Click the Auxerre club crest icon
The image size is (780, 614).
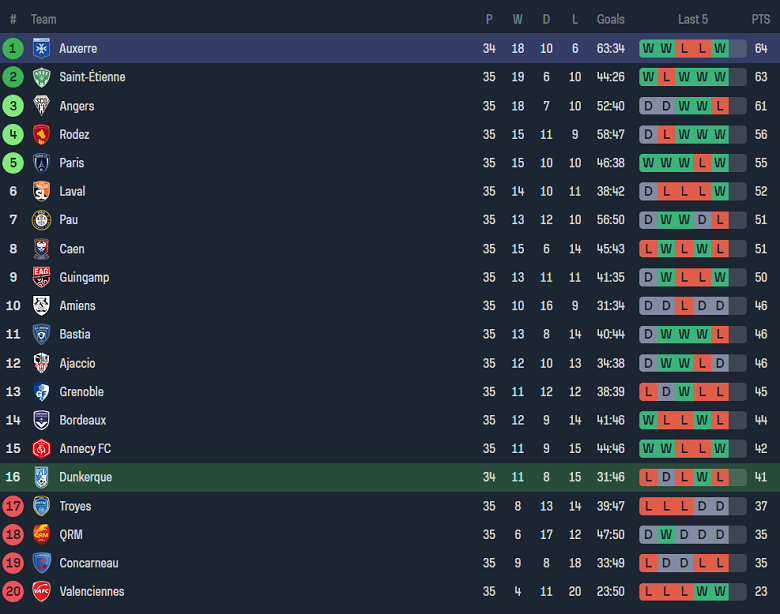click(x=41, y=48)
